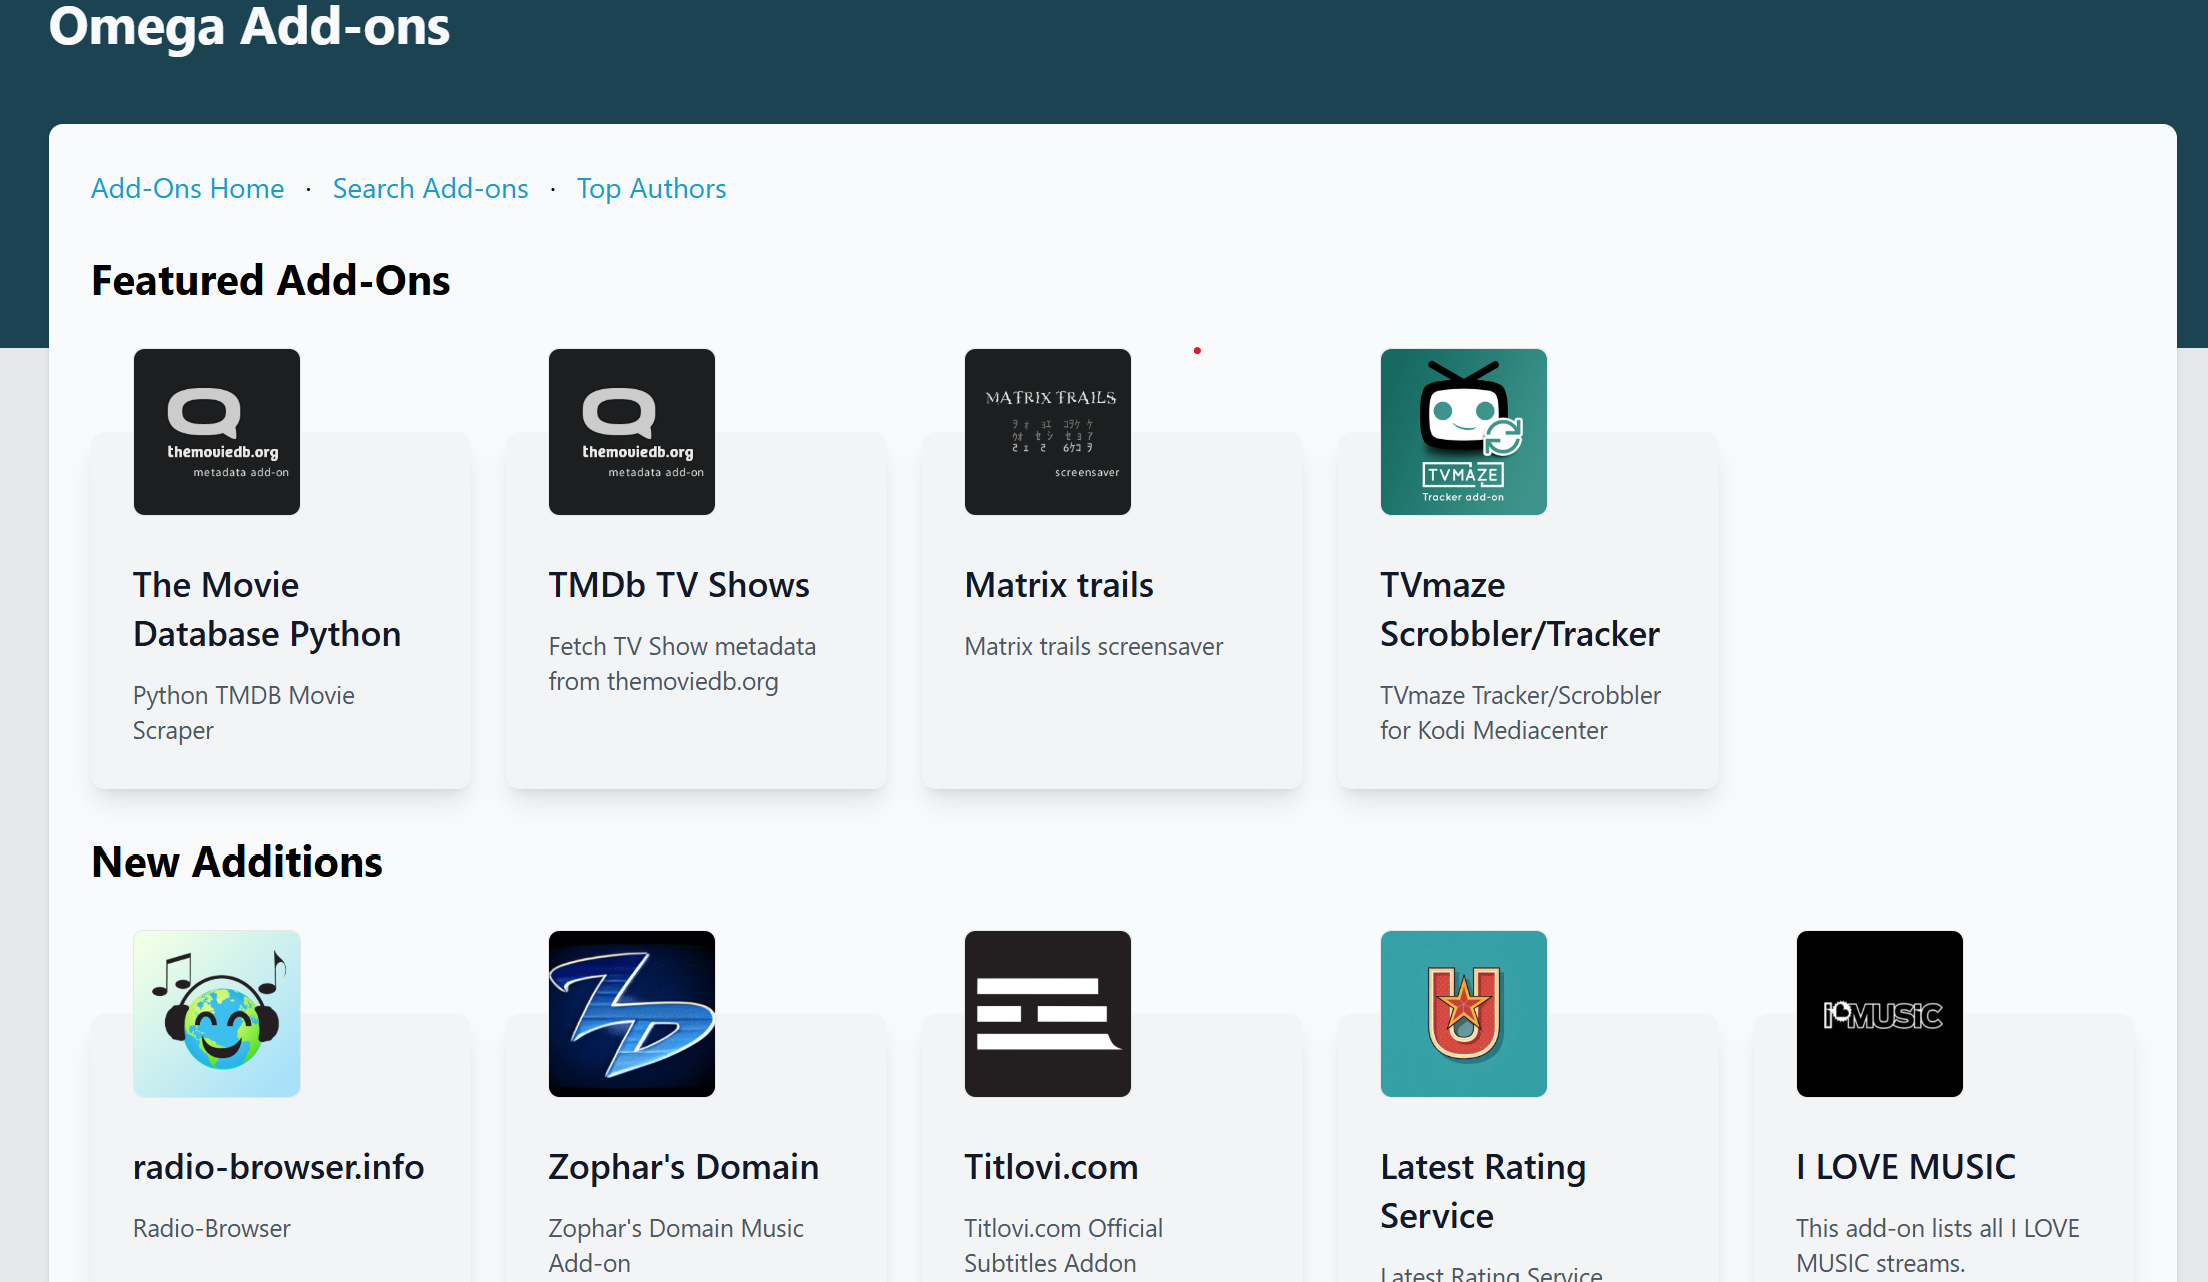Navigate to Add-Ons Home
The height and width of the screenshot is (1282, 2208).
[187, 188]
